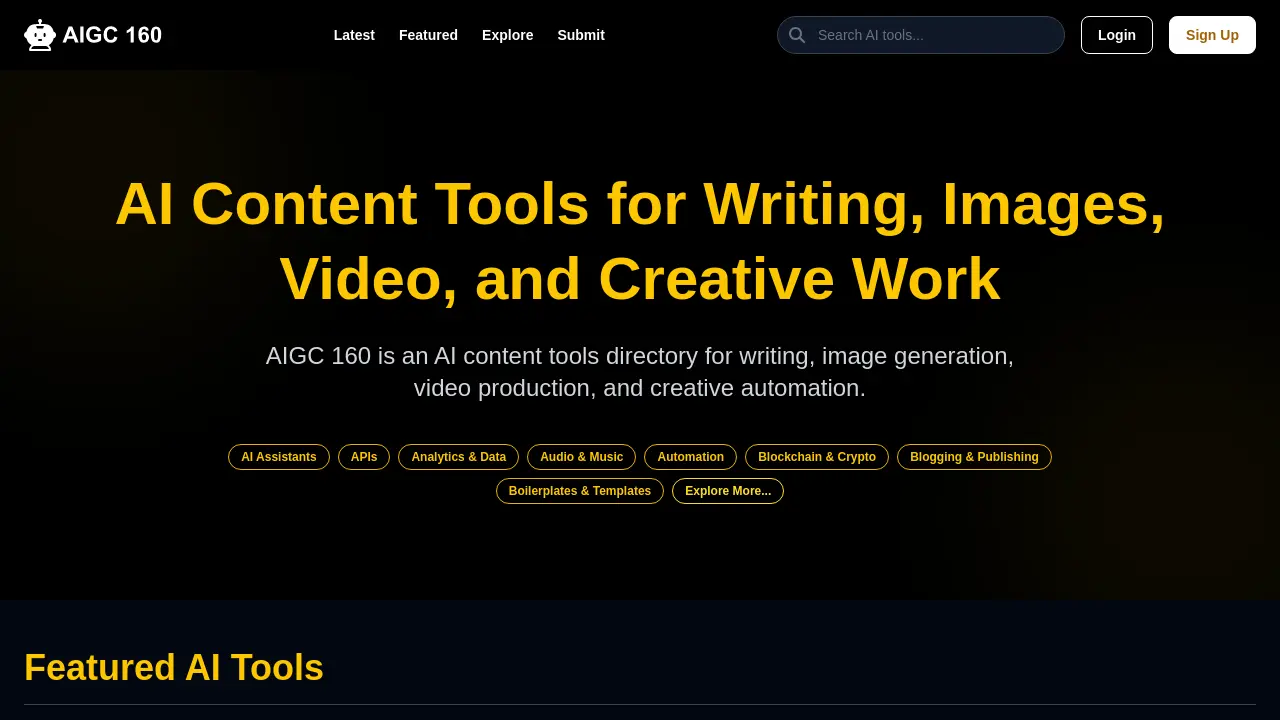
Task: Open the Submit nav item
Action: [581, 35]
